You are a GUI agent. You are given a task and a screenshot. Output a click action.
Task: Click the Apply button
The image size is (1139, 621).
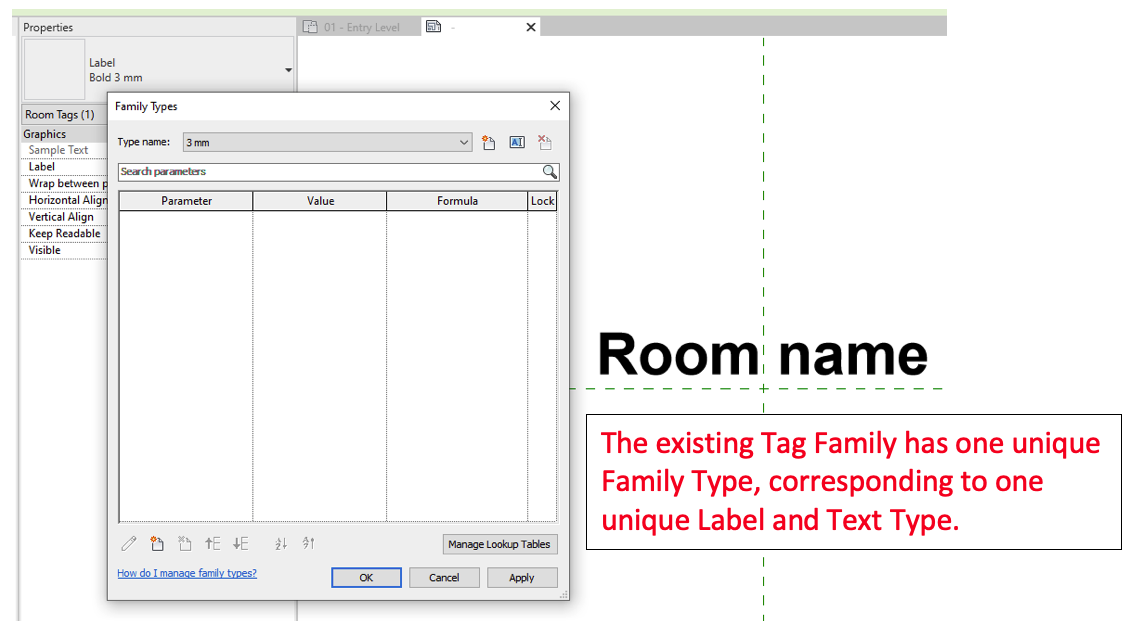point(522,577)
